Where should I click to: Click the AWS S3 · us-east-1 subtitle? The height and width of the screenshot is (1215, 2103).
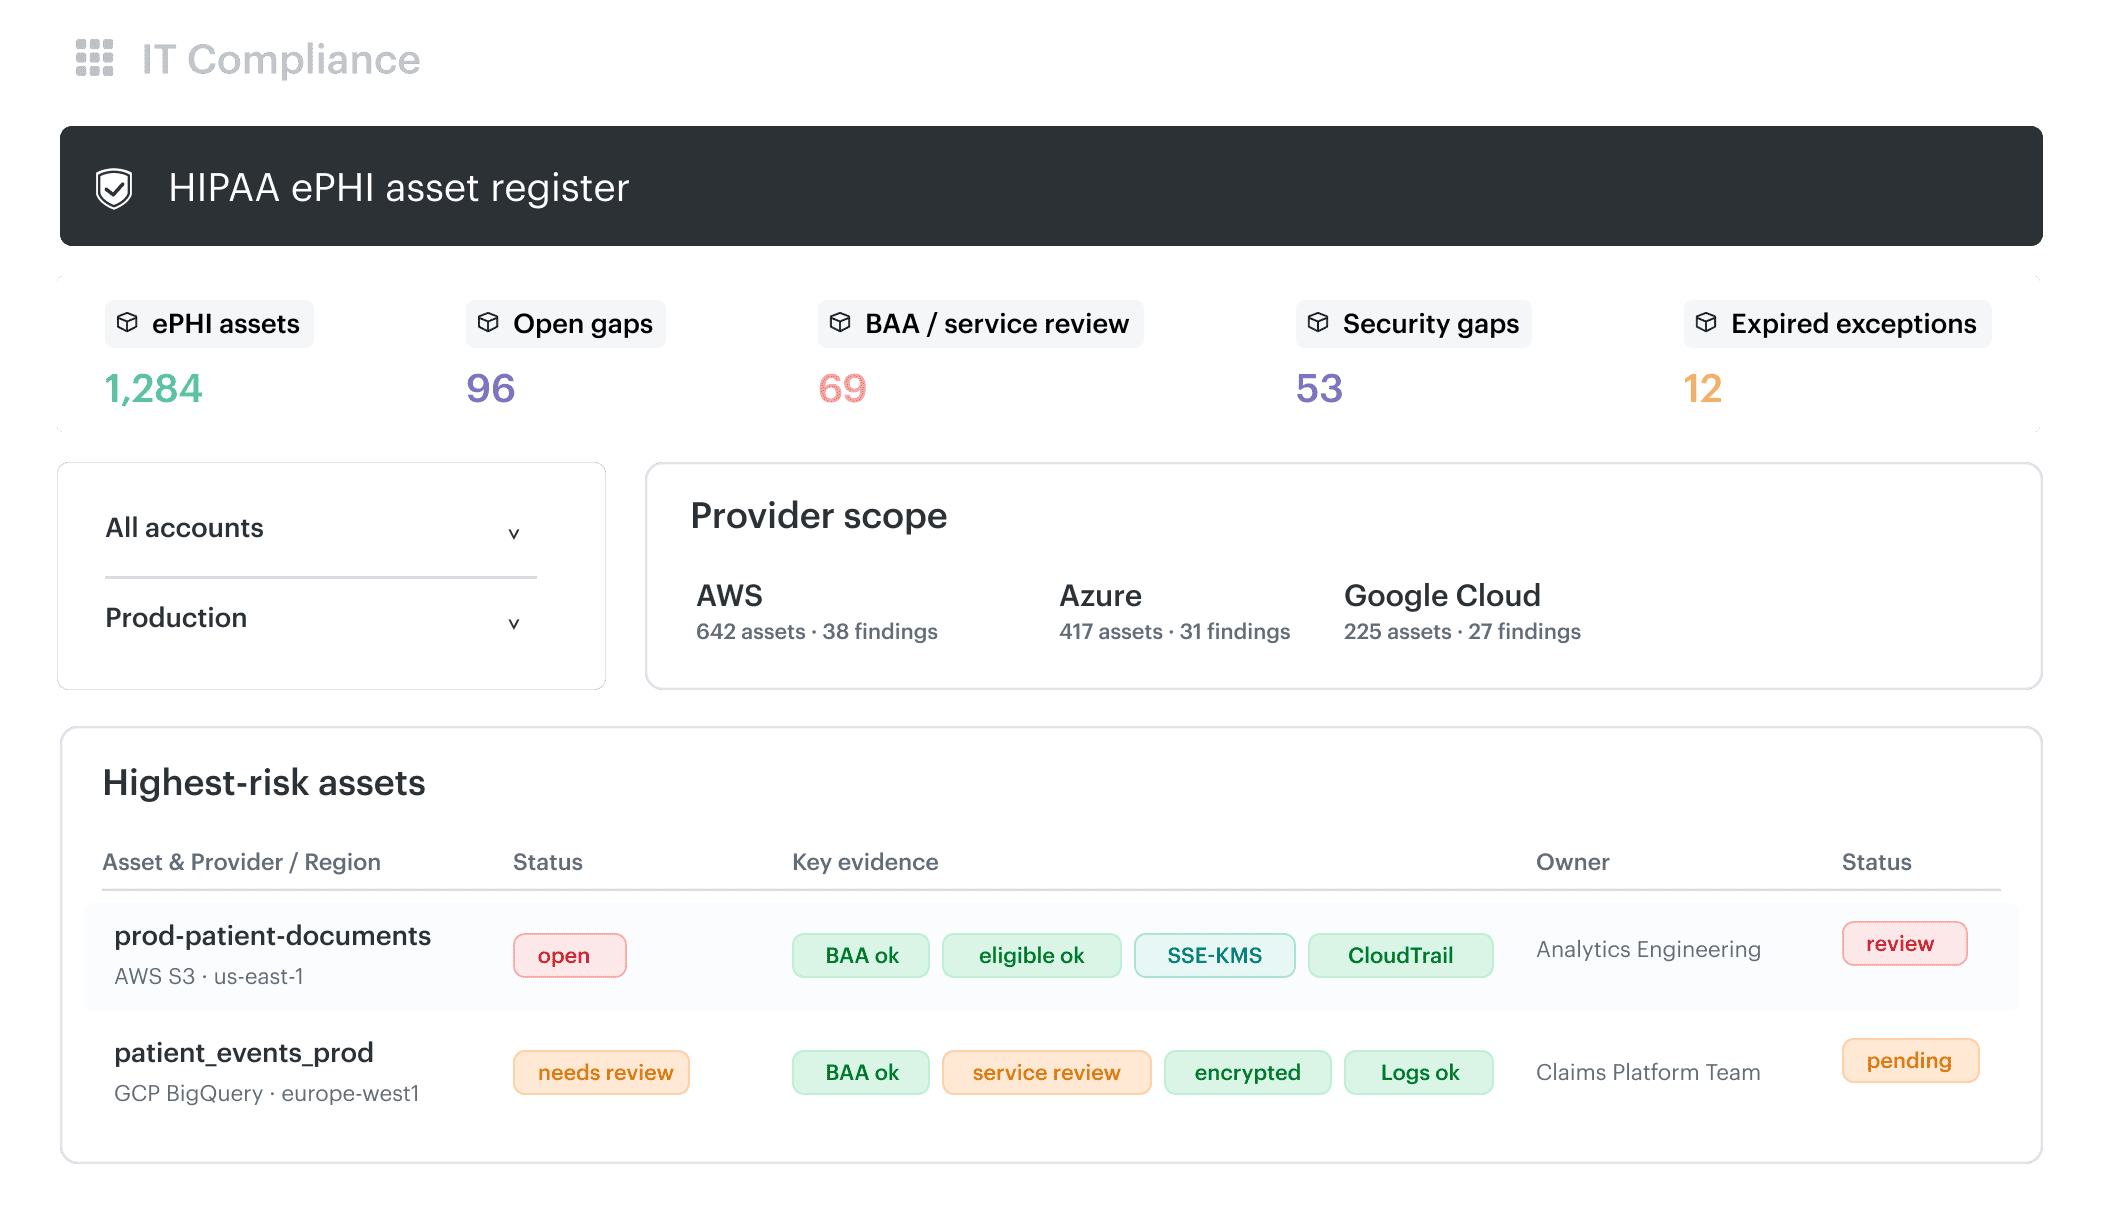tap(209, 977)
